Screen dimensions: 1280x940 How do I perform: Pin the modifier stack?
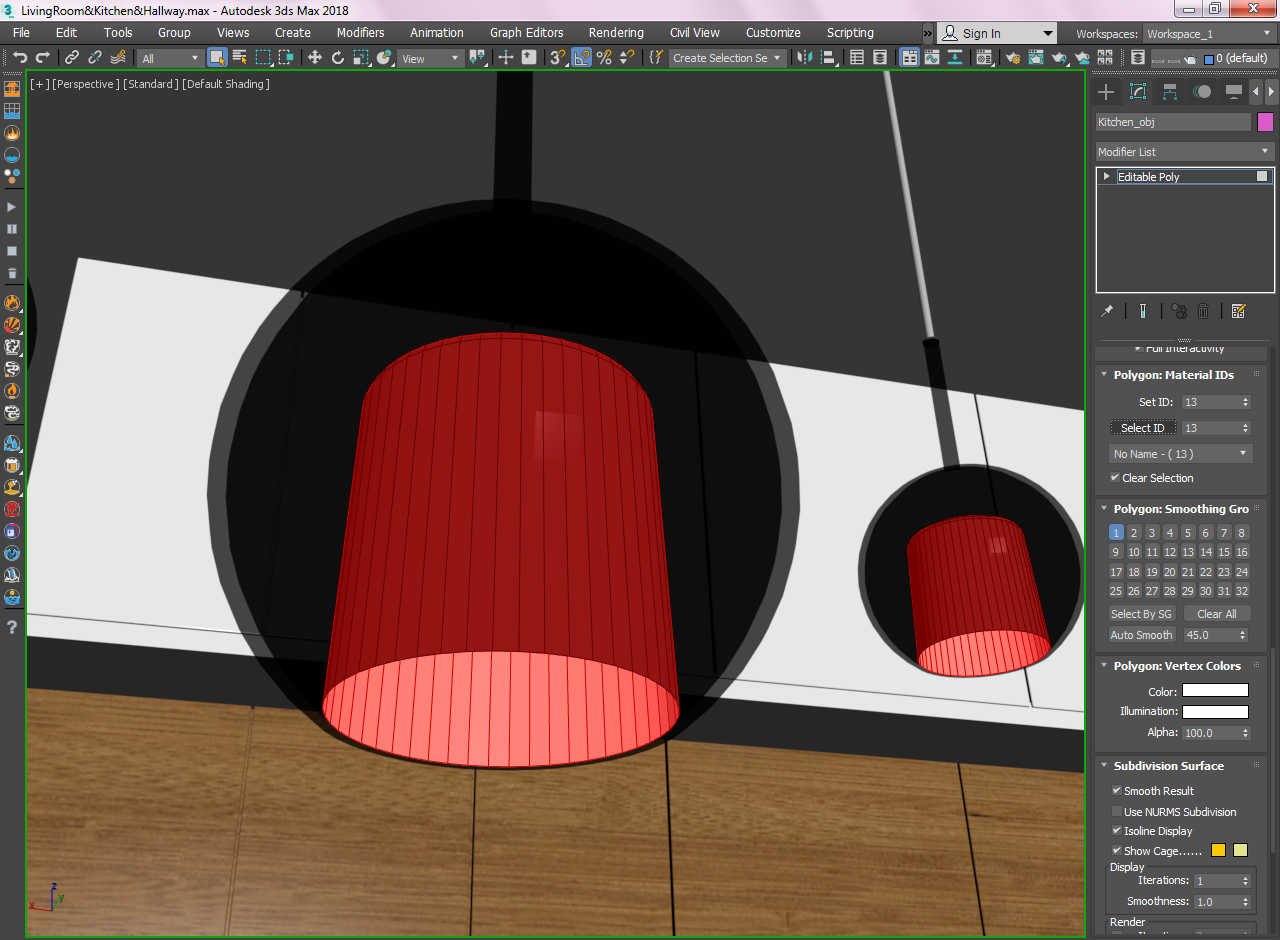click(1107, 311)
